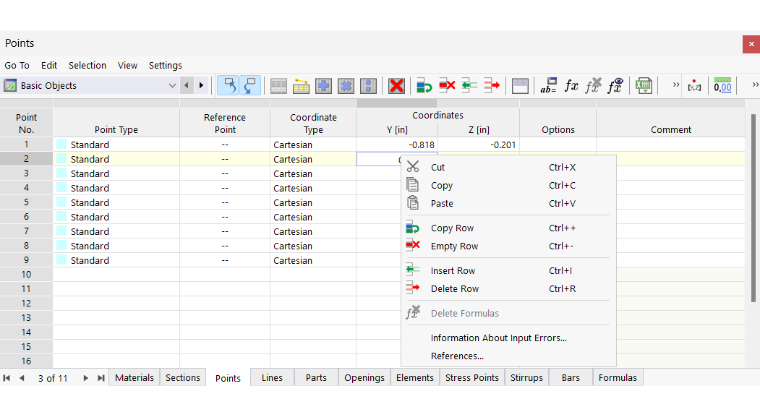Click the delete formulas fx icon
The width and height of the screenshot is (760, 416).
[x=593, y=86]
